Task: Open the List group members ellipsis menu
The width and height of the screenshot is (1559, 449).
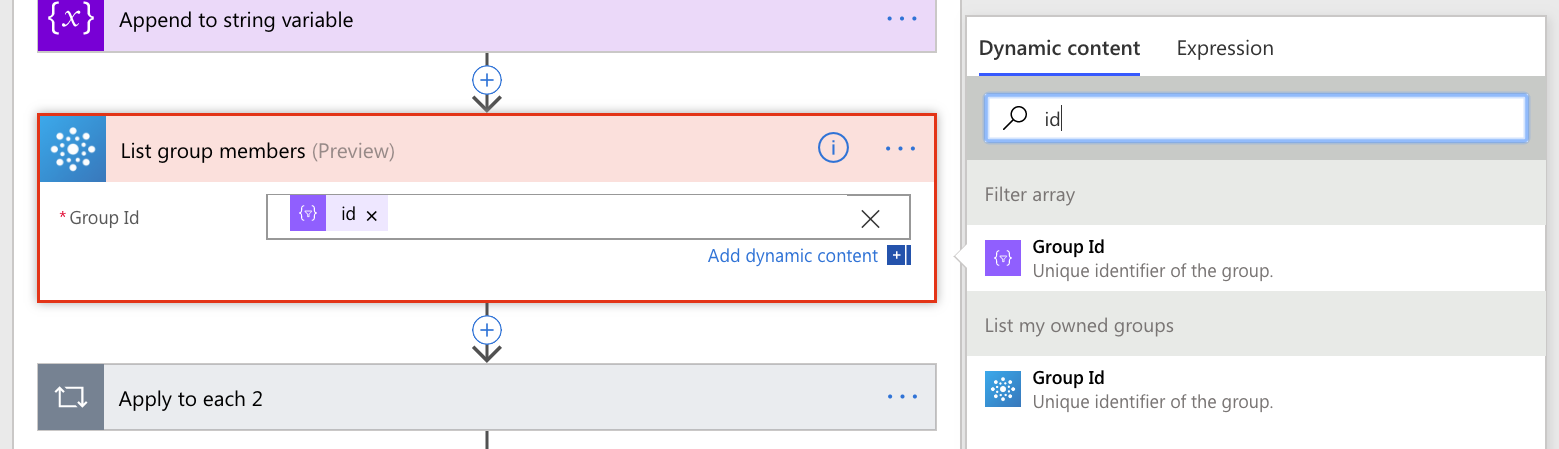Action: (x=901, y=149)
